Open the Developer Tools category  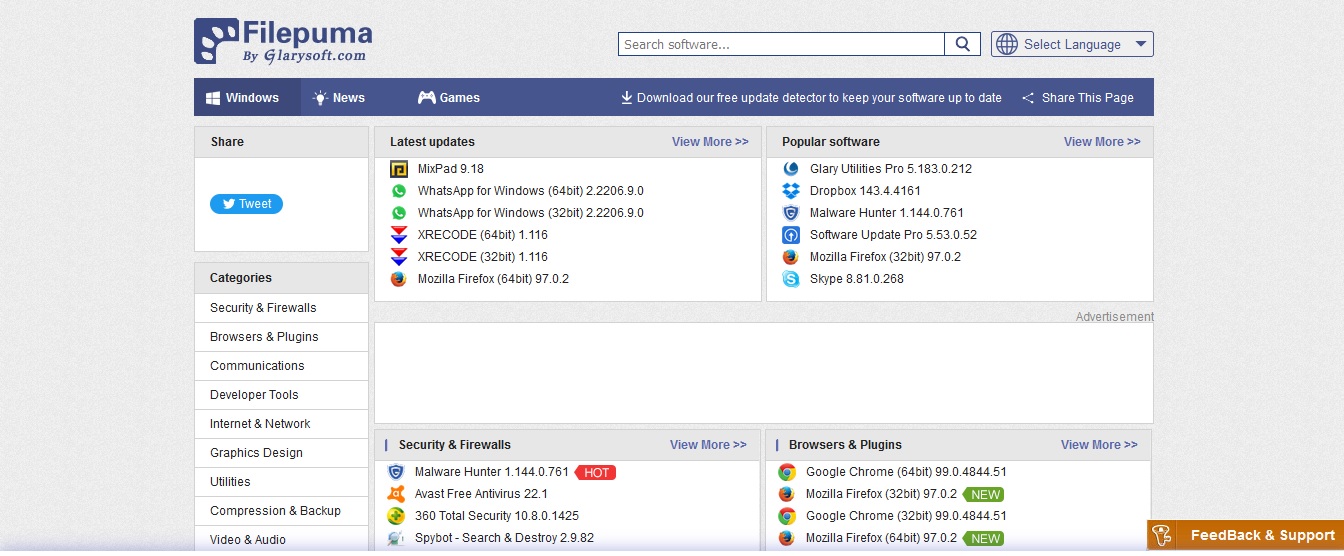click(282, 395)
